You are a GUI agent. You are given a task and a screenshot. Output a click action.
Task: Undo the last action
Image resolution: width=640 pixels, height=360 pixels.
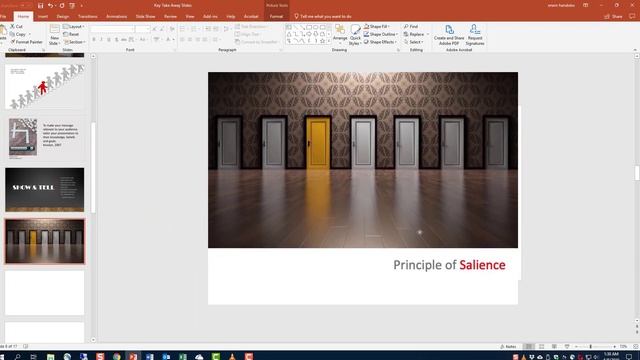coord(50,6)
